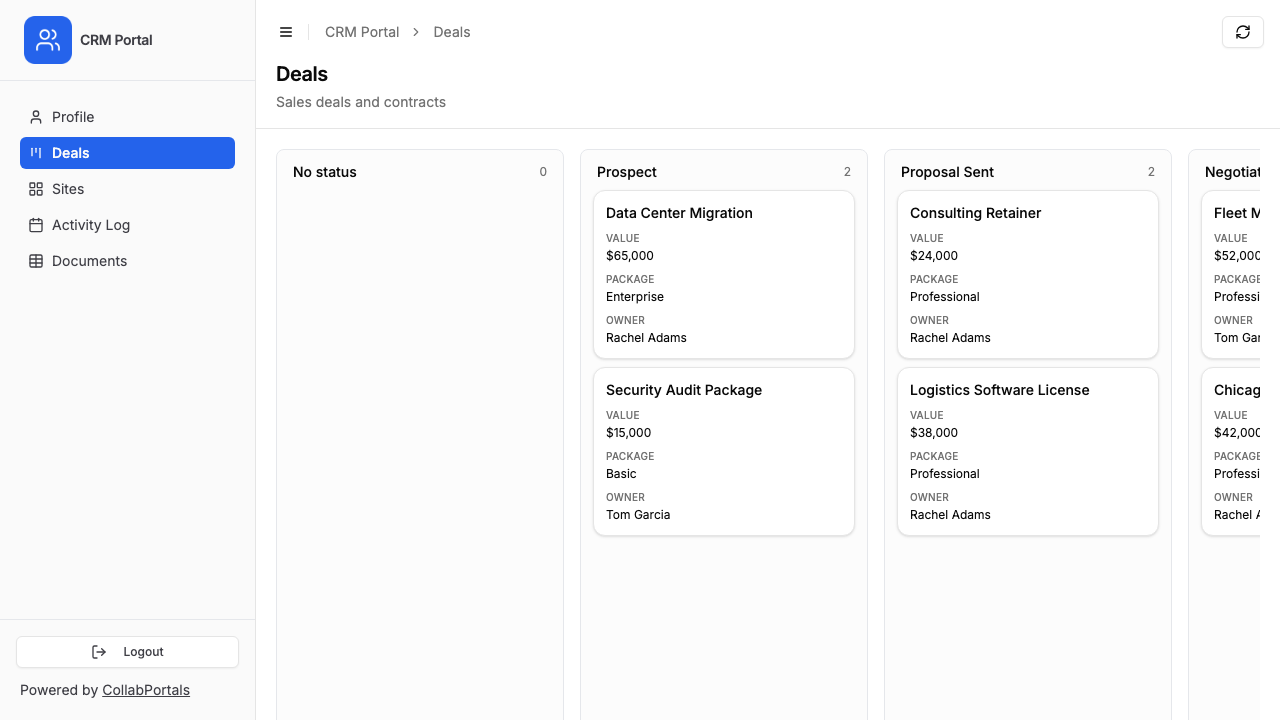Open the Data Center Migration deal card
The image size is (1280, 720).
coord(724,275)
